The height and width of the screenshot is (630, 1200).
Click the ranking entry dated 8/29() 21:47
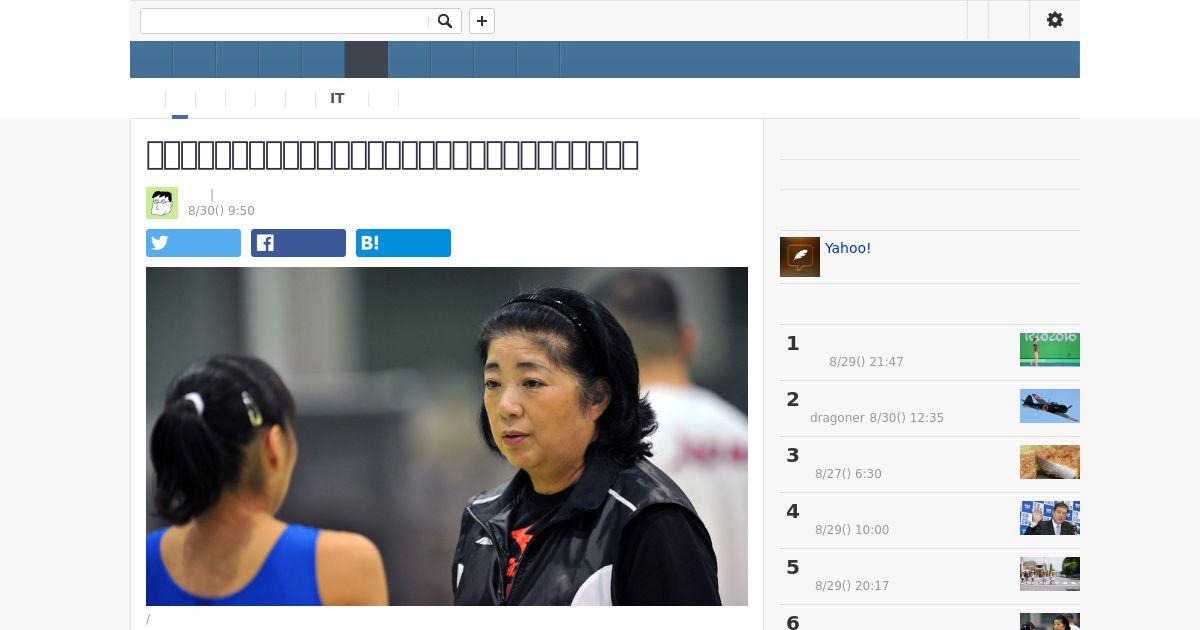[x=930, y=352]
